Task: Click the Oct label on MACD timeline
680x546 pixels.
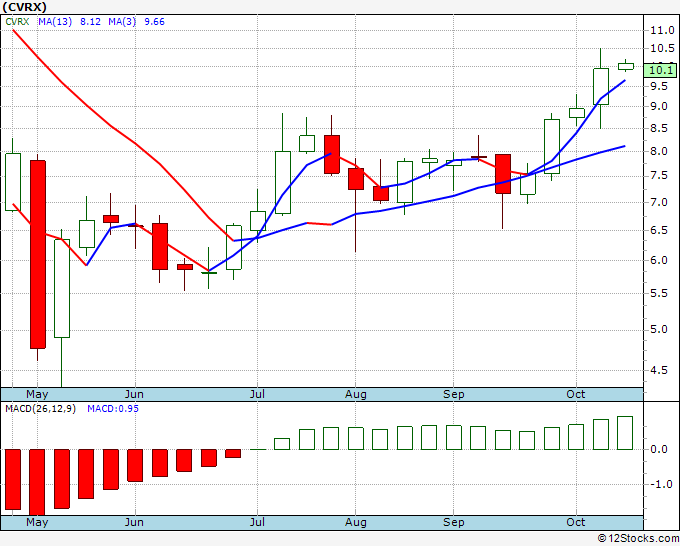Action: pos(576,522)
